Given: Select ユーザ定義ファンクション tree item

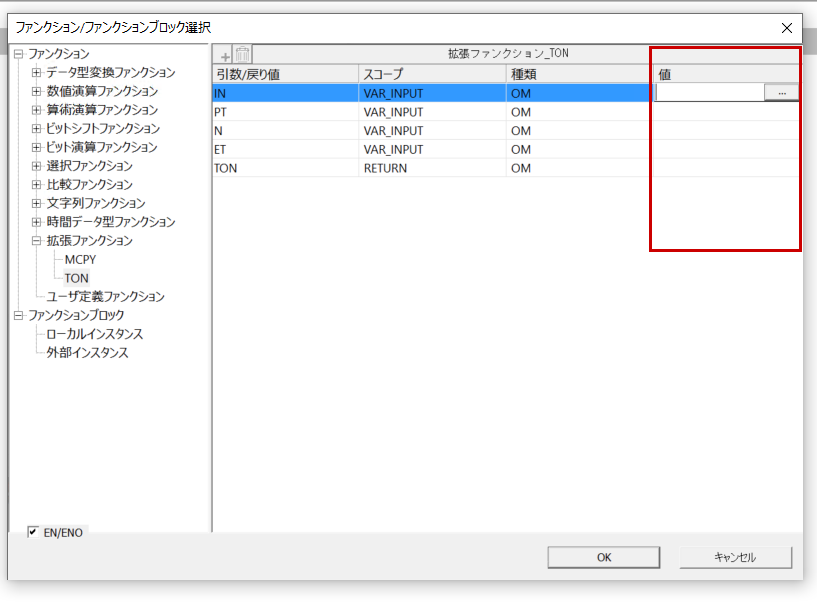Looking at the screenshot, I should (105, 297).
